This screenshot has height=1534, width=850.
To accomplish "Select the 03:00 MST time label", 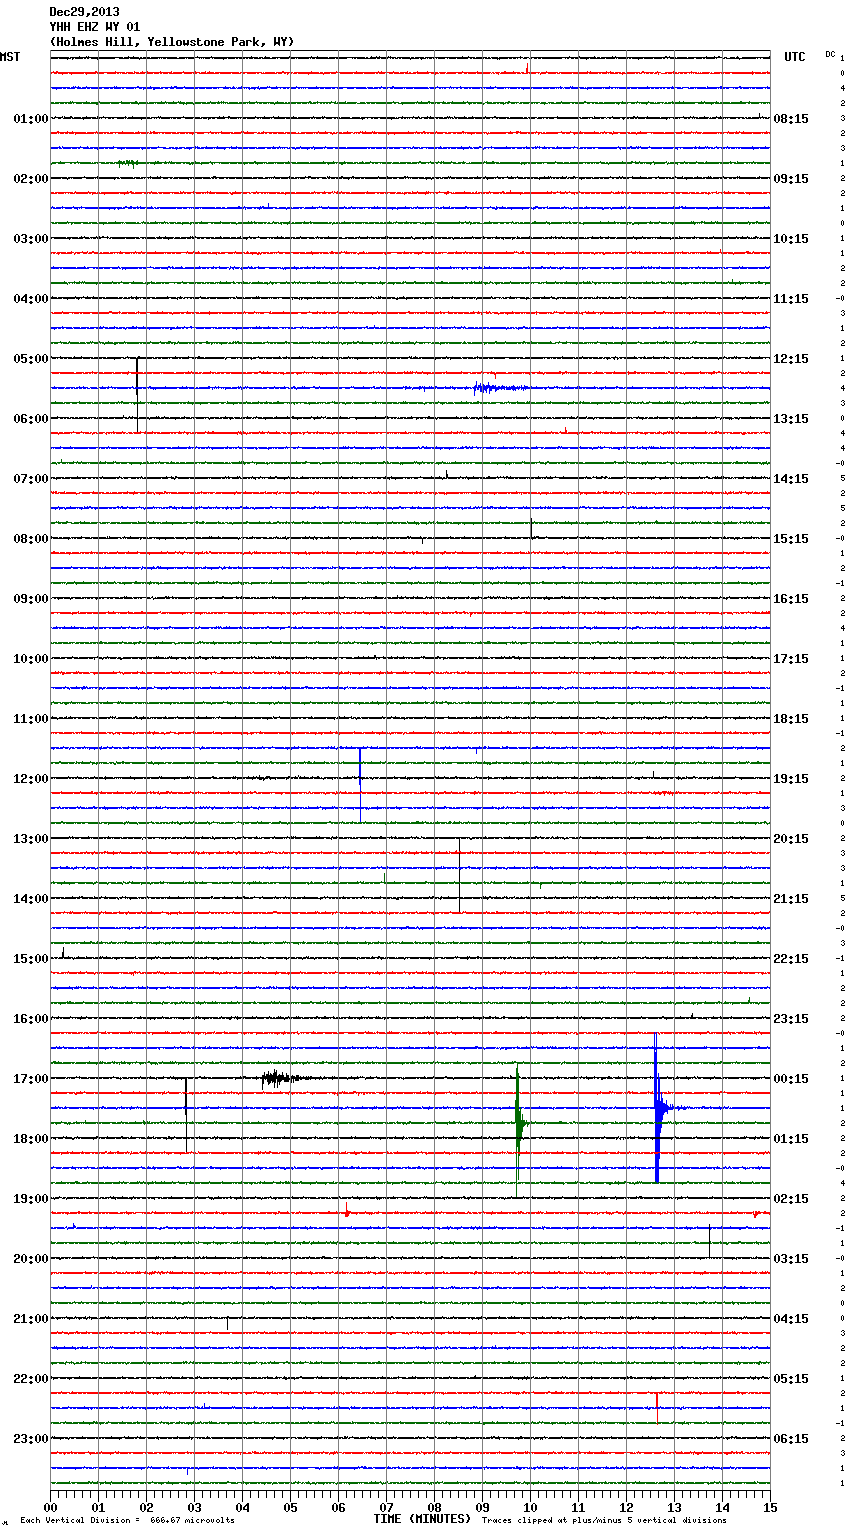I will [31, 239].
